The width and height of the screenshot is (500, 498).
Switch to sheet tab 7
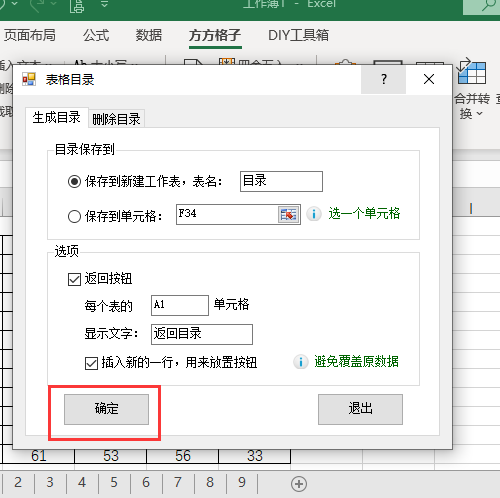coord(178,482)
